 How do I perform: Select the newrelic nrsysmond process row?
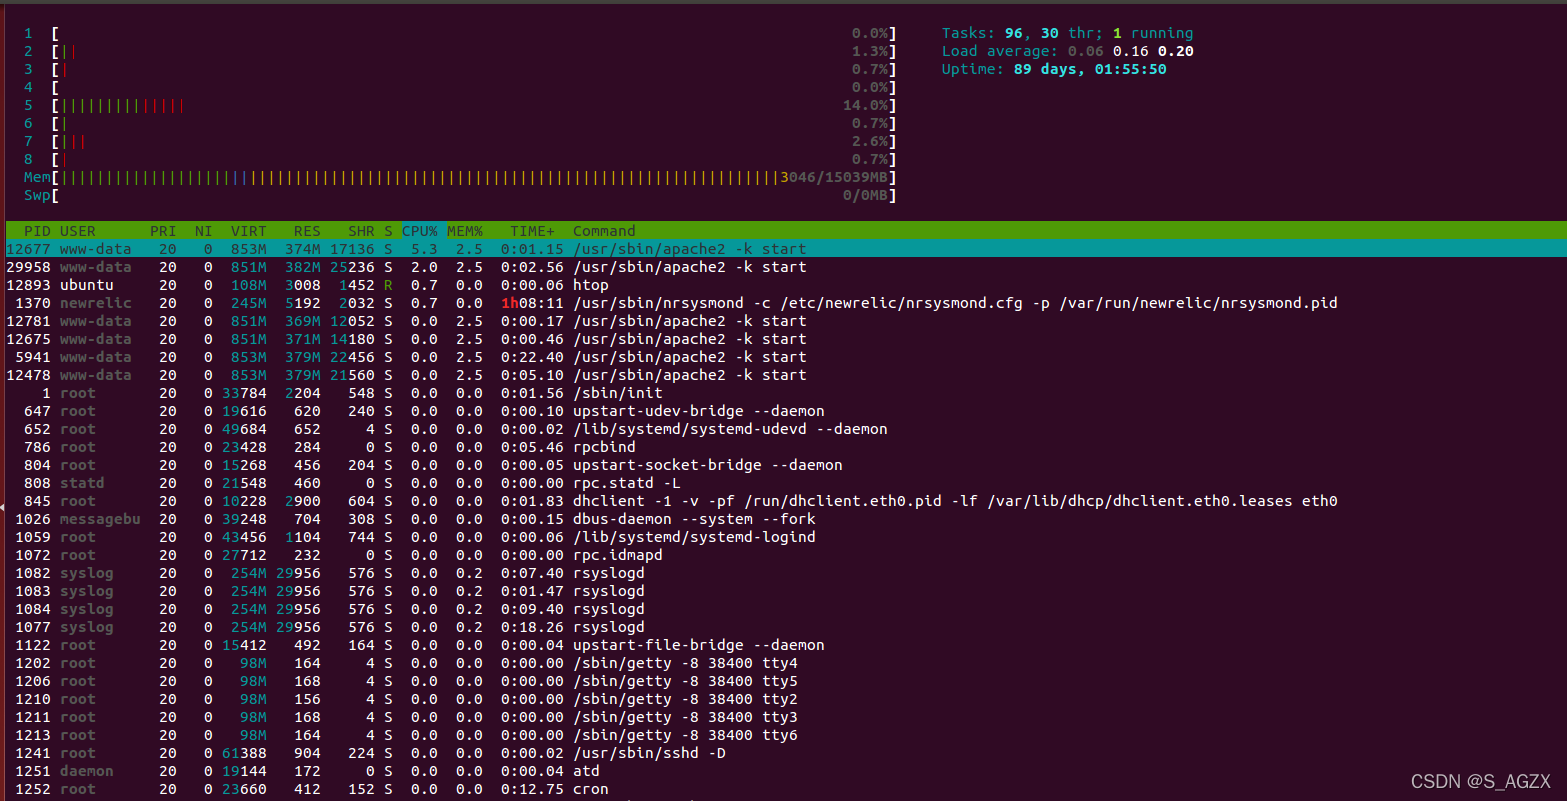(786, 303)
